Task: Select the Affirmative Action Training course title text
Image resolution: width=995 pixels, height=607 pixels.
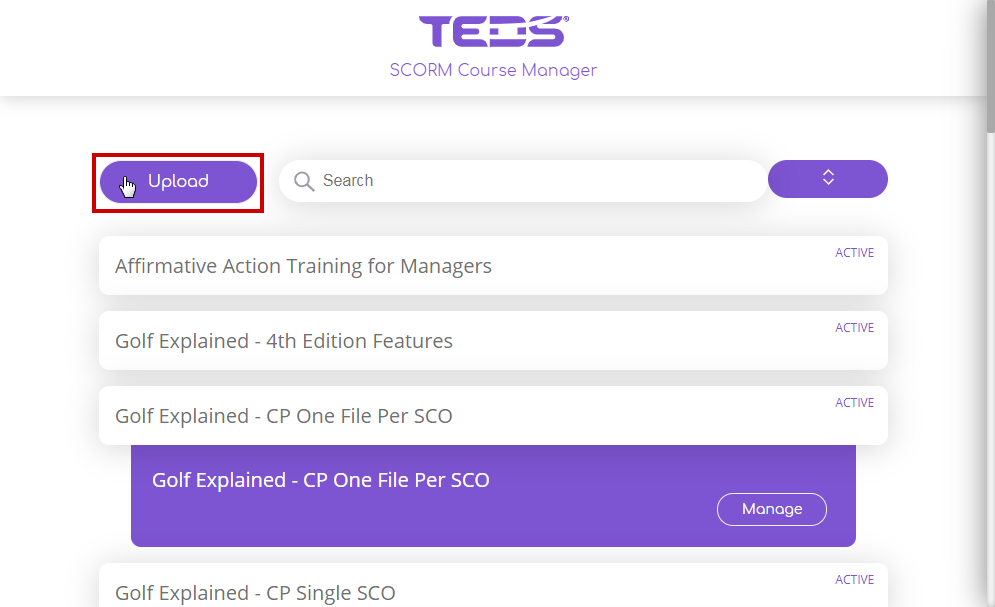Action: coord(303,266)
